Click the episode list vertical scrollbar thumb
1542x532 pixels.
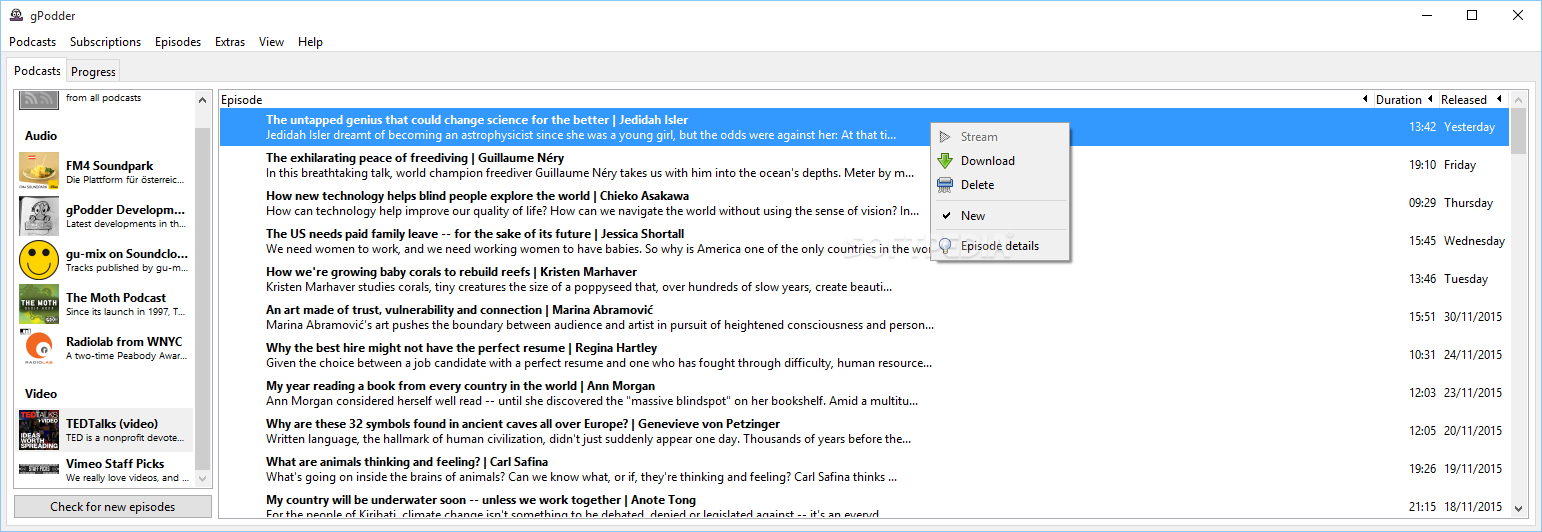tap(1518, 131)
